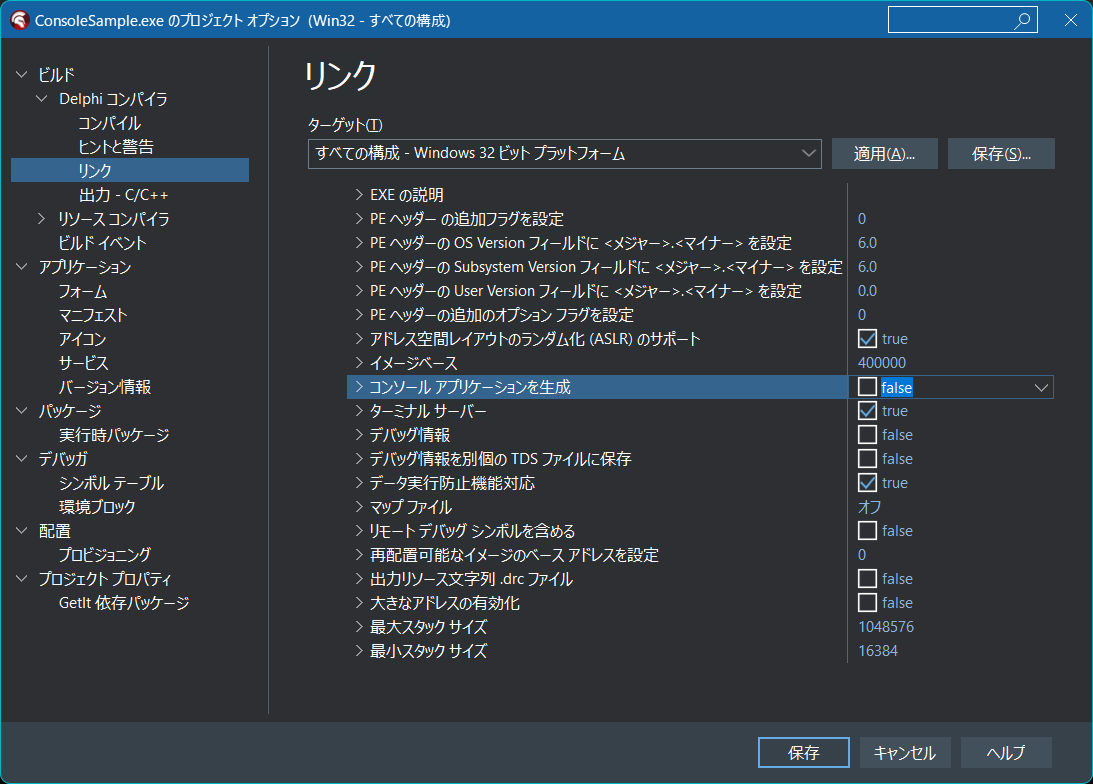Toggle ASLR サポート checkbox
Screen dimensions: 1093x784
pyautogui.click(x=867, y=339)
